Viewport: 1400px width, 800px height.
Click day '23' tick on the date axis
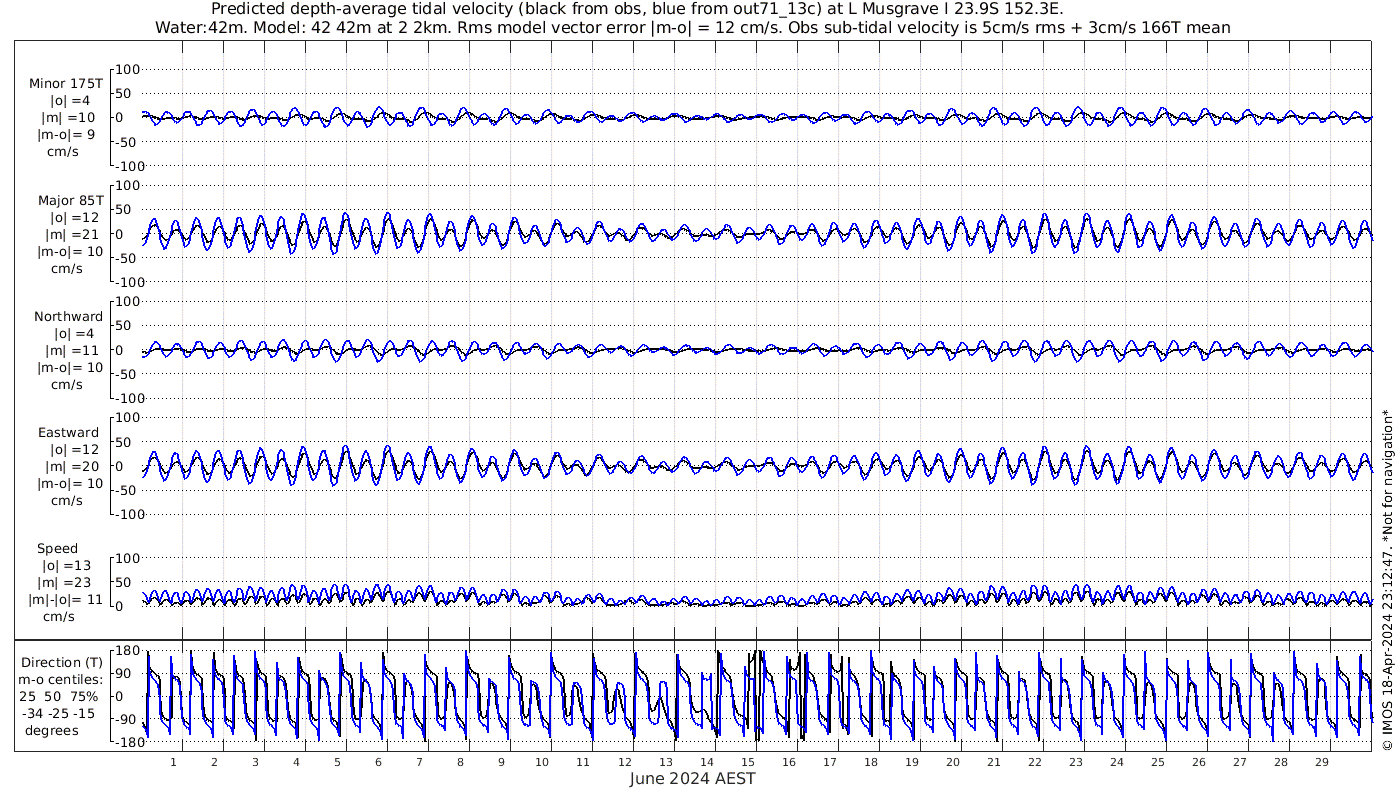[1075, 762]
